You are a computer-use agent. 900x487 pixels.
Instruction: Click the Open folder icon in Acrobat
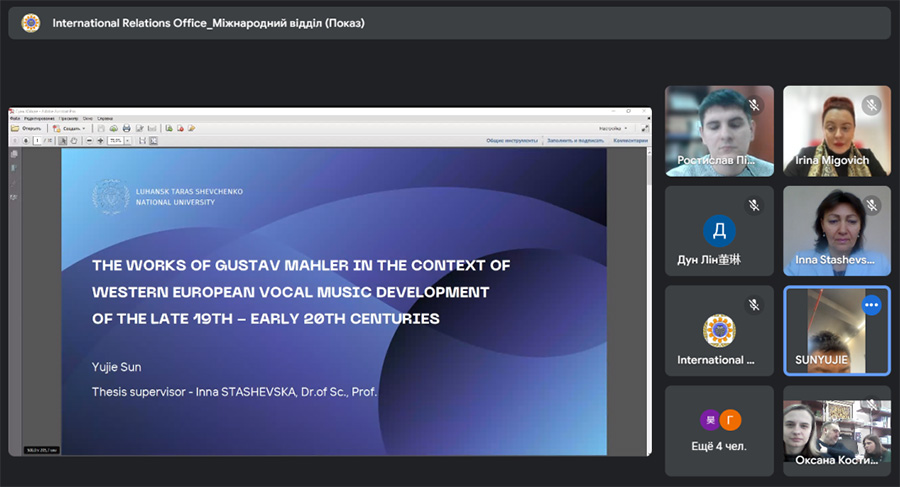(15, 128)
